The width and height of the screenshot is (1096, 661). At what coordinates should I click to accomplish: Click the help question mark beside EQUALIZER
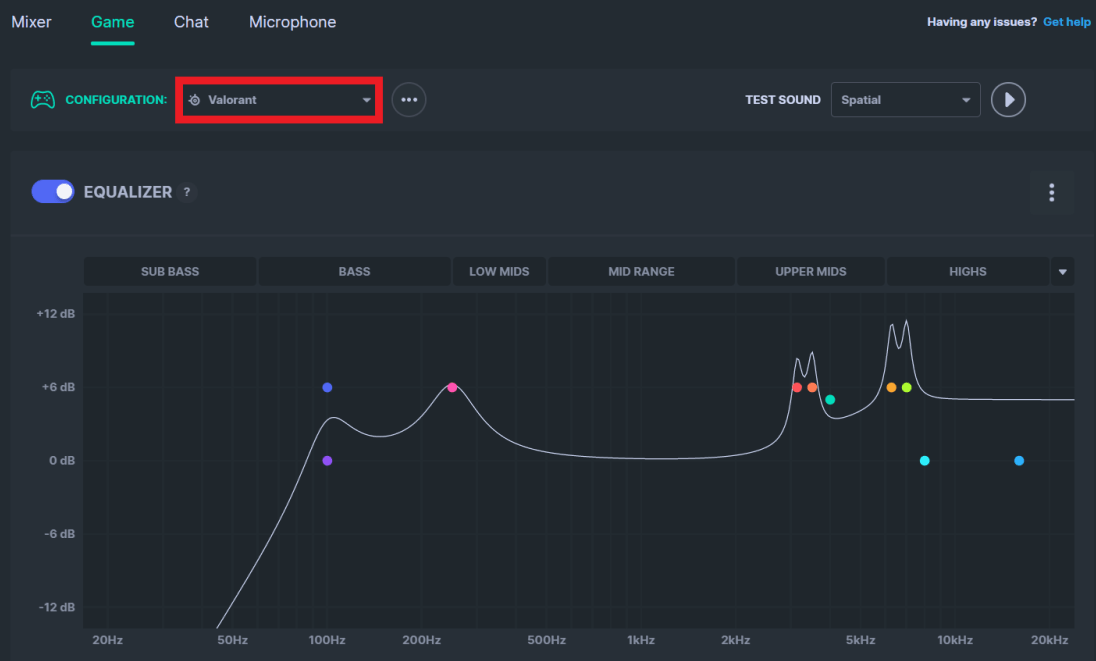tap(186, 192)
